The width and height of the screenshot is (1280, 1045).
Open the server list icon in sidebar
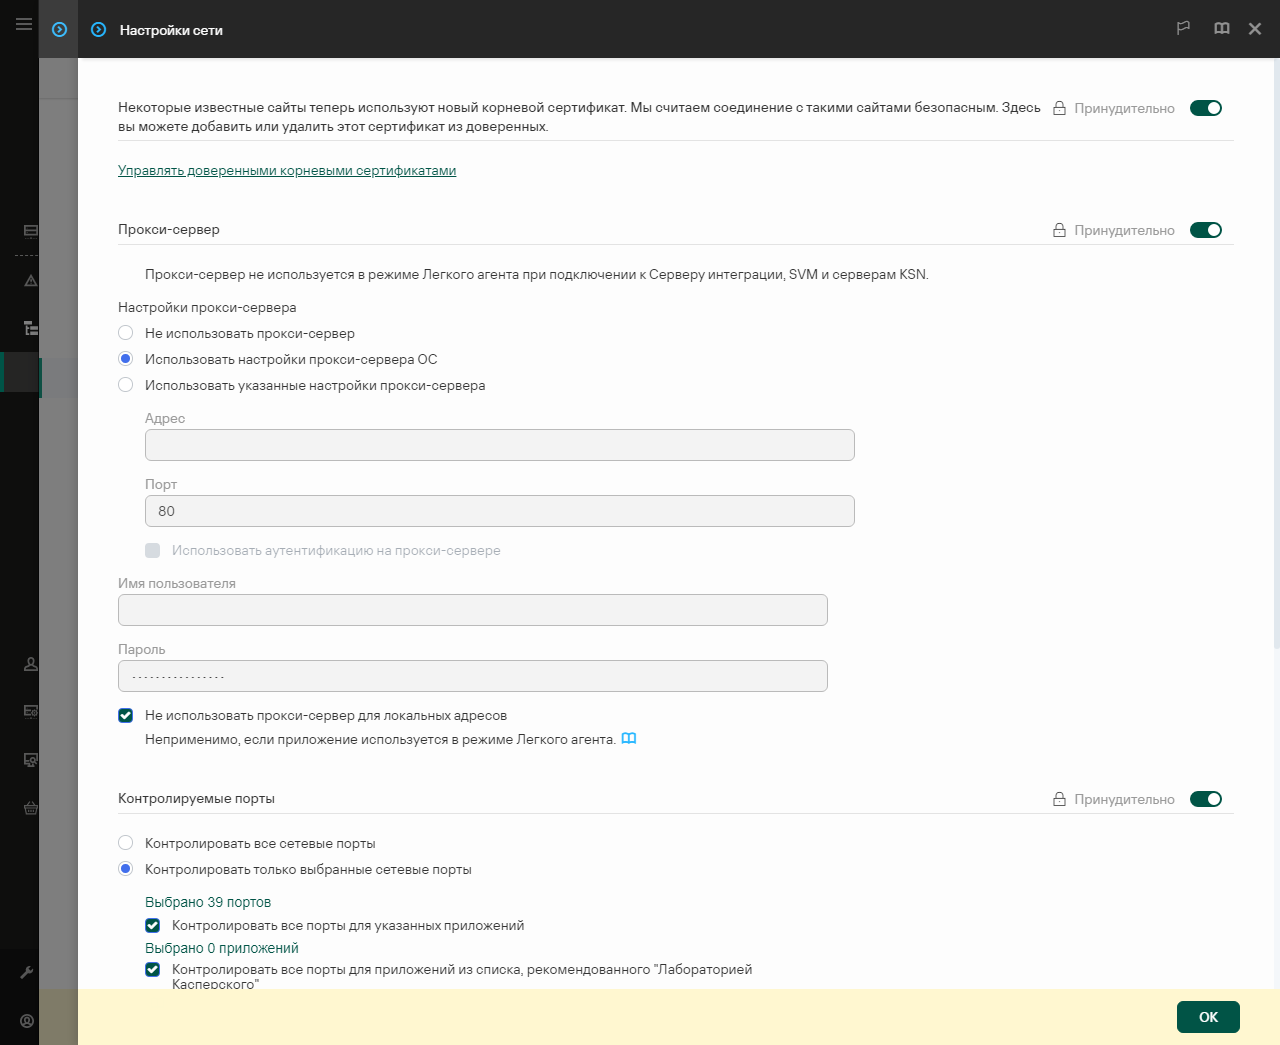tap(31, 231)
